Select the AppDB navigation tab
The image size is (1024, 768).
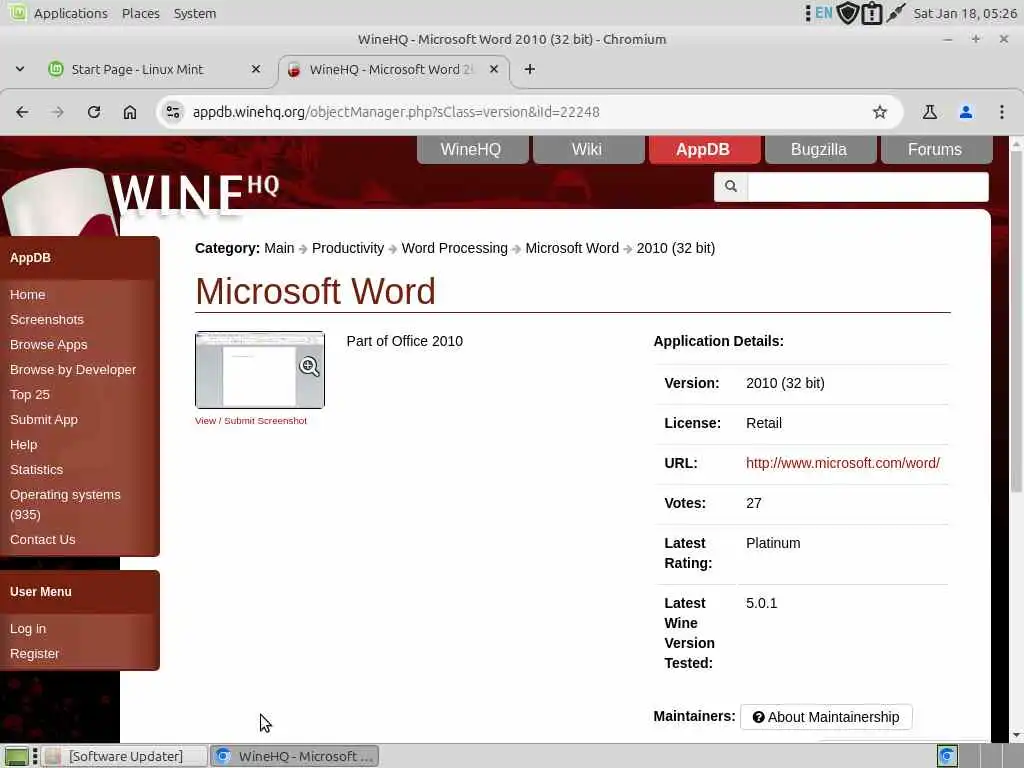coord(703,150)
